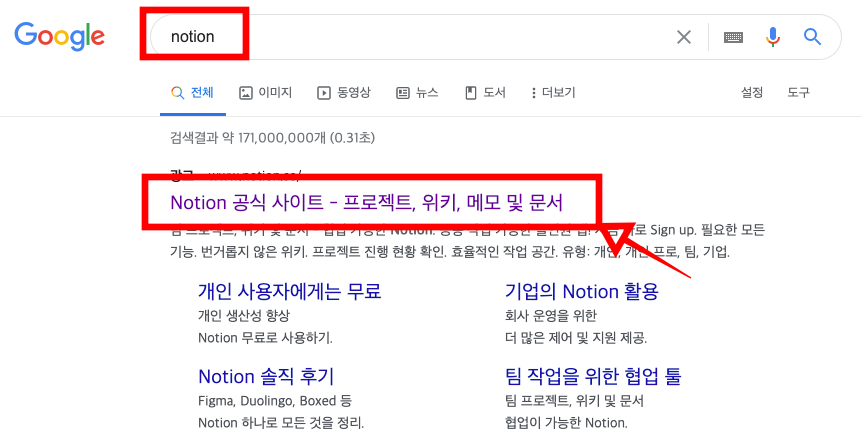Open 개인 사용자에게는 무료 sitelink
862x446 pixels.
[x=290, y=291]
